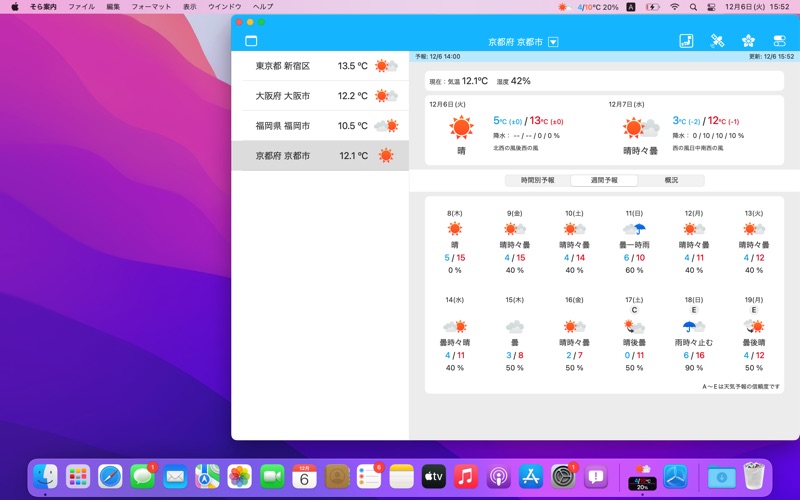Click the umbrella icon for 11(日)
800x500 pixels.
click(634, 229)
